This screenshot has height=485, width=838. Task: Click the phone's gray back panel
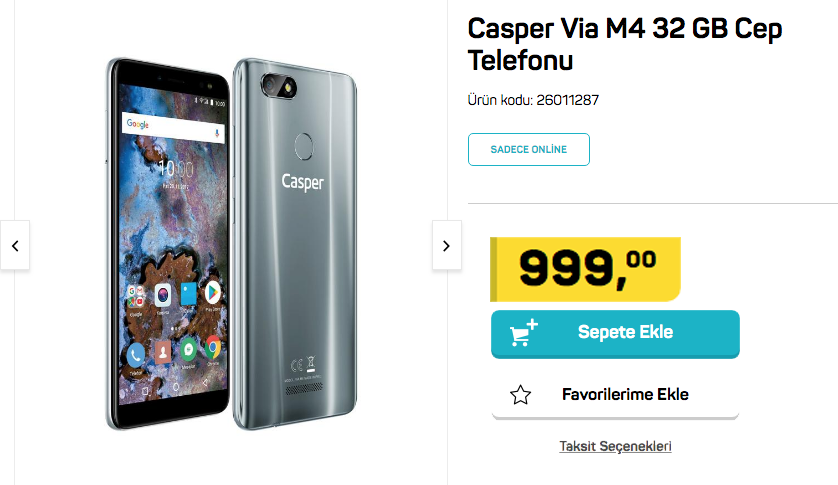click(294, 244)
